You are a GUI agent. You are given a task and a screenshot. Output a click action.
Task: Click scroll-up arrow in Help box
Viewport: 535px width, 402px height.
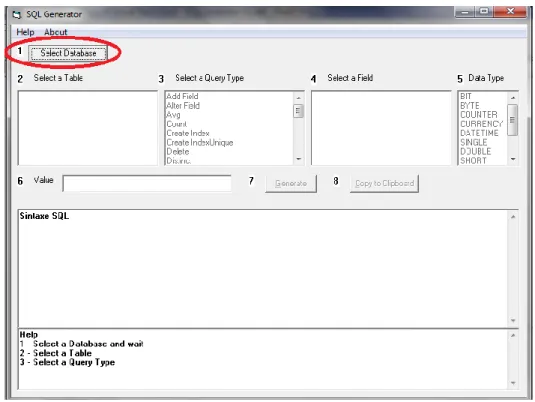pos(513,335)
